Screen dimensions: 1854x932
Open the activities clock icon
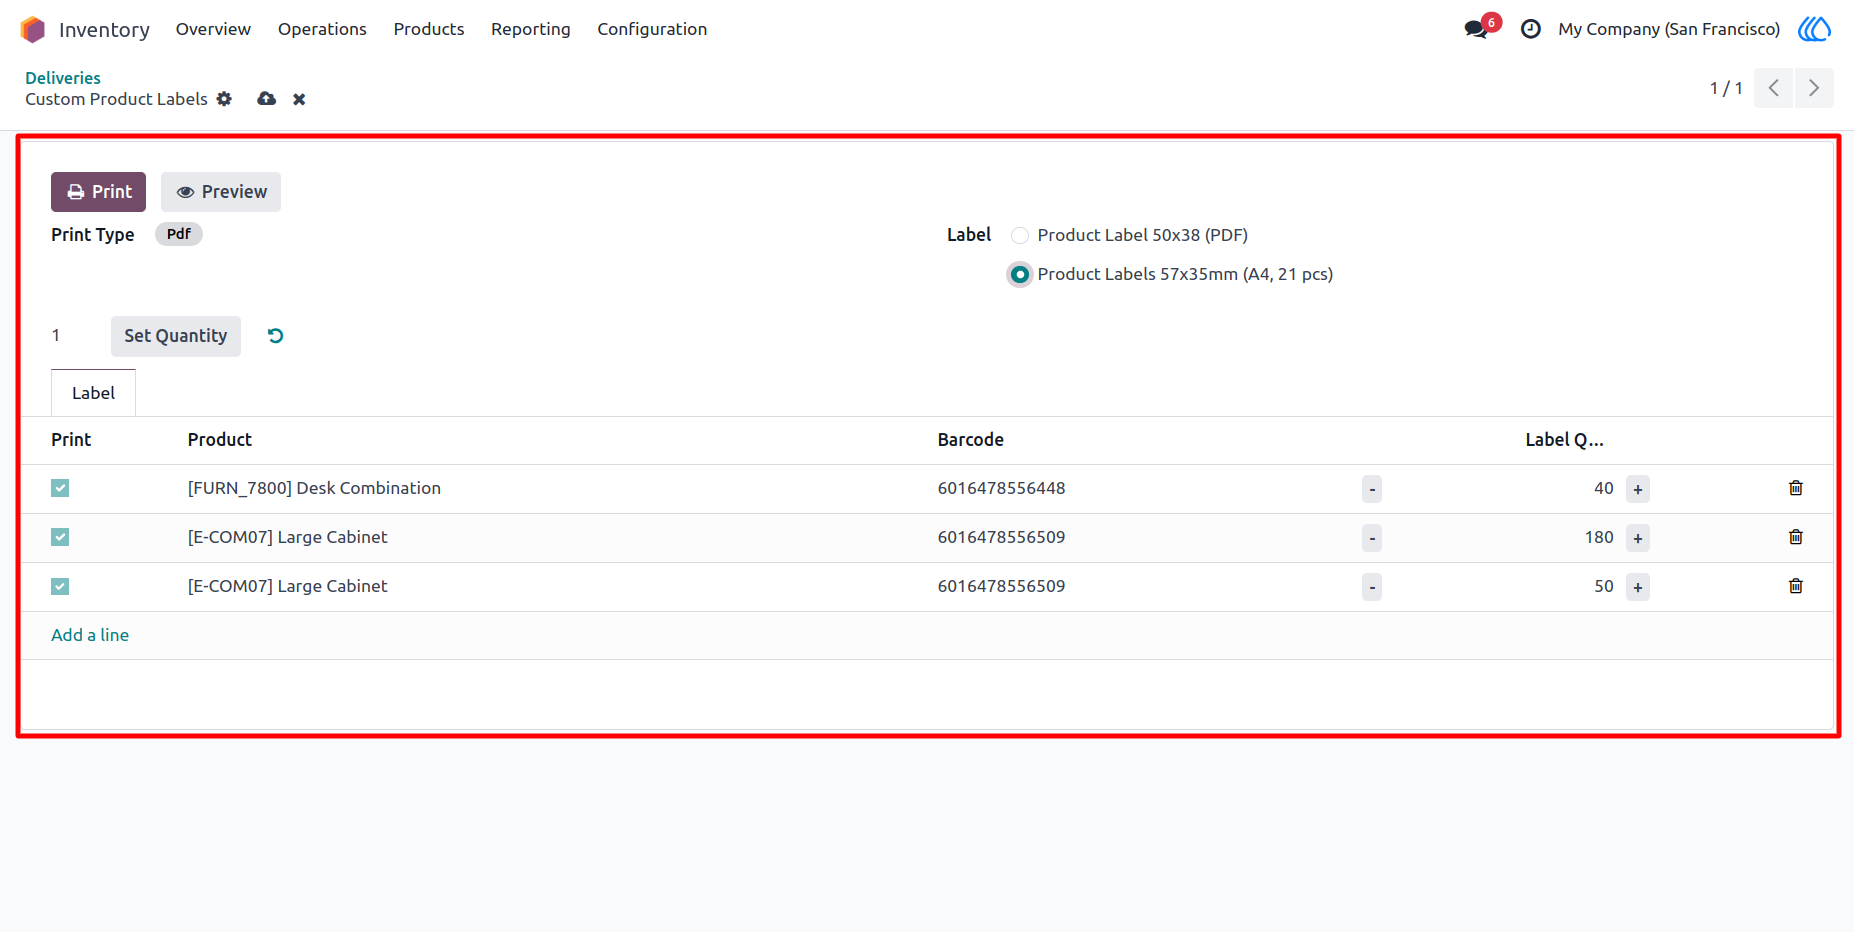pyautogui.click(x=1530, y=29)
